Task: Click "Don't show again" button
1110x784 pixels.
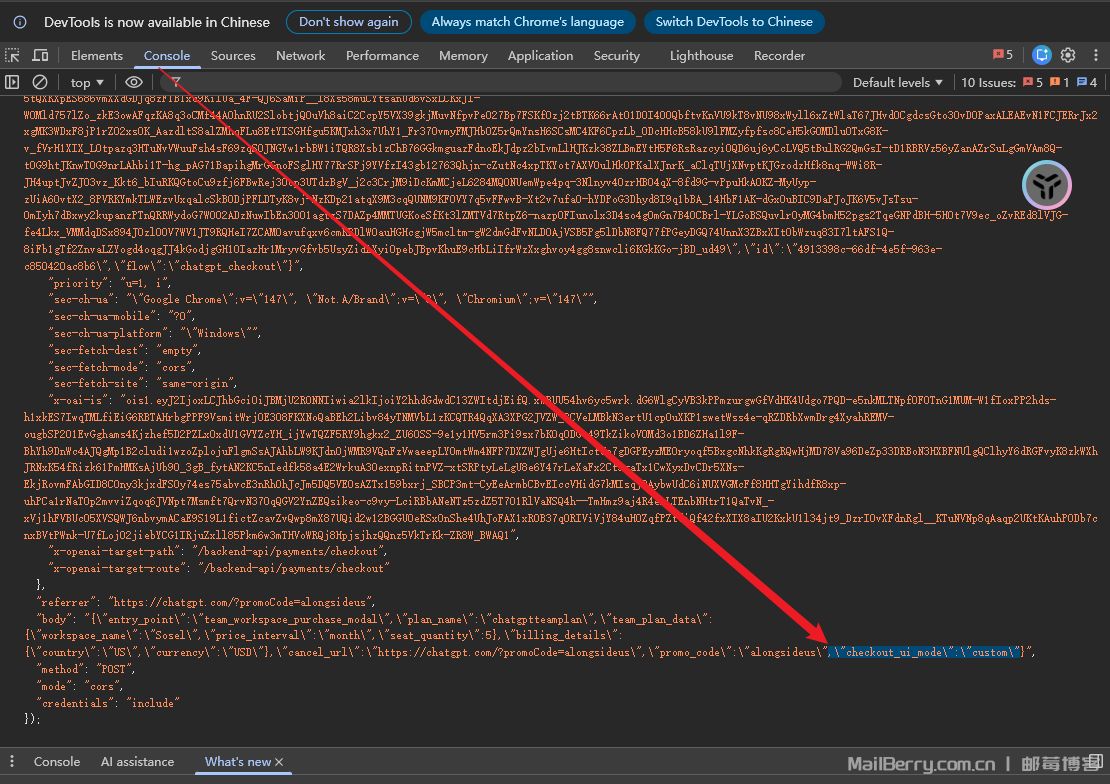Action: coord(348,22)
